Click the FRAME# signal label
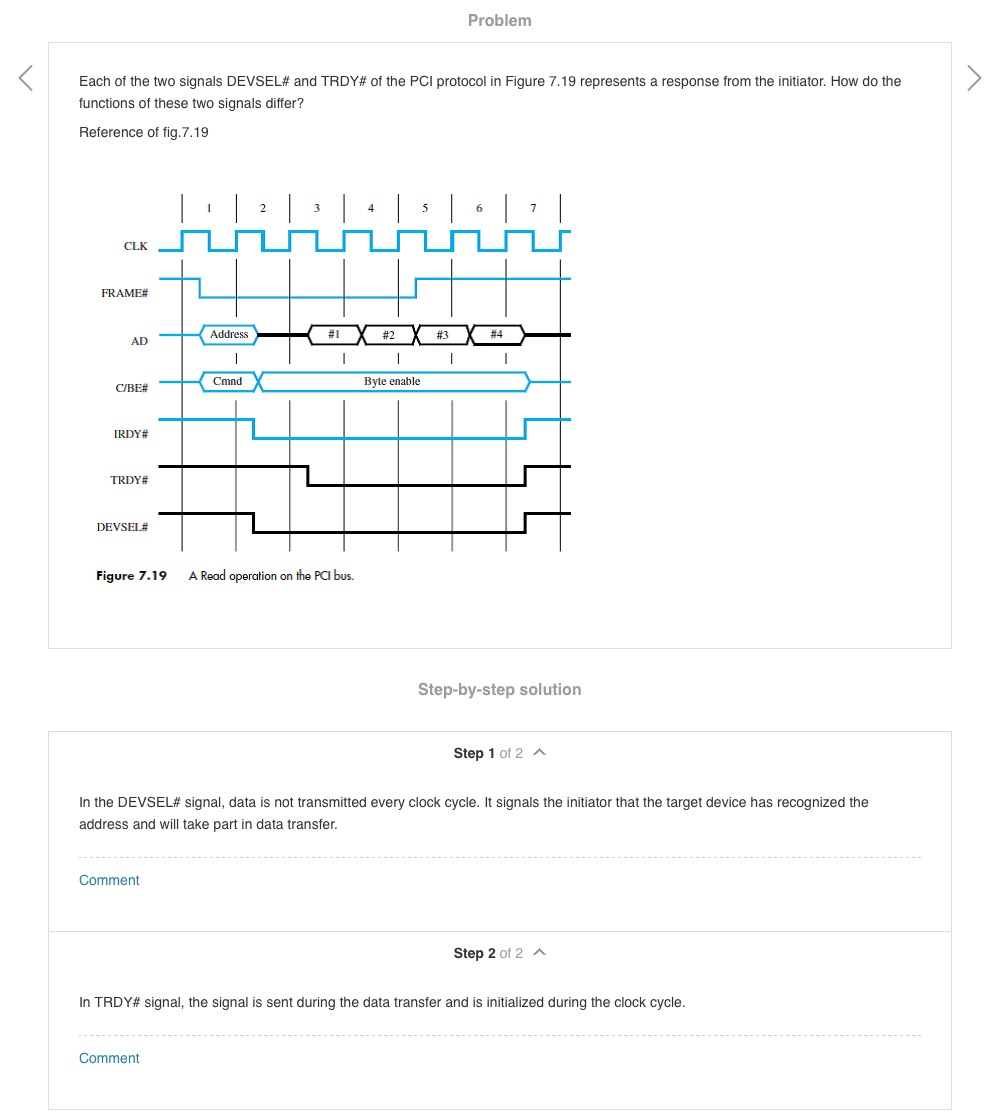This screenshot has height=1120, width=1000. (x=125, y=293)
